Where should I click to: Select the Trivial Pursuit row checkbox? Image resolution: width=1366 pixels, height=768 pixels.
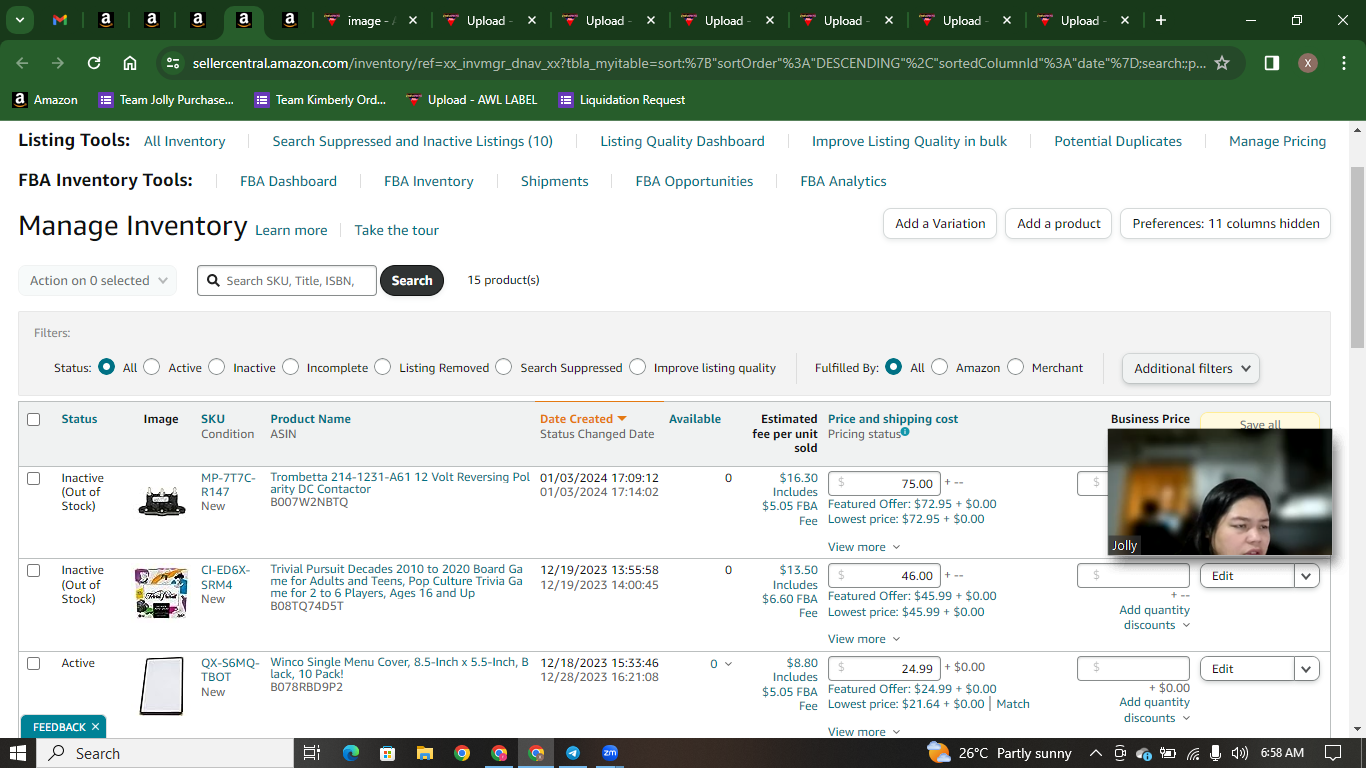tap(33, 570)
